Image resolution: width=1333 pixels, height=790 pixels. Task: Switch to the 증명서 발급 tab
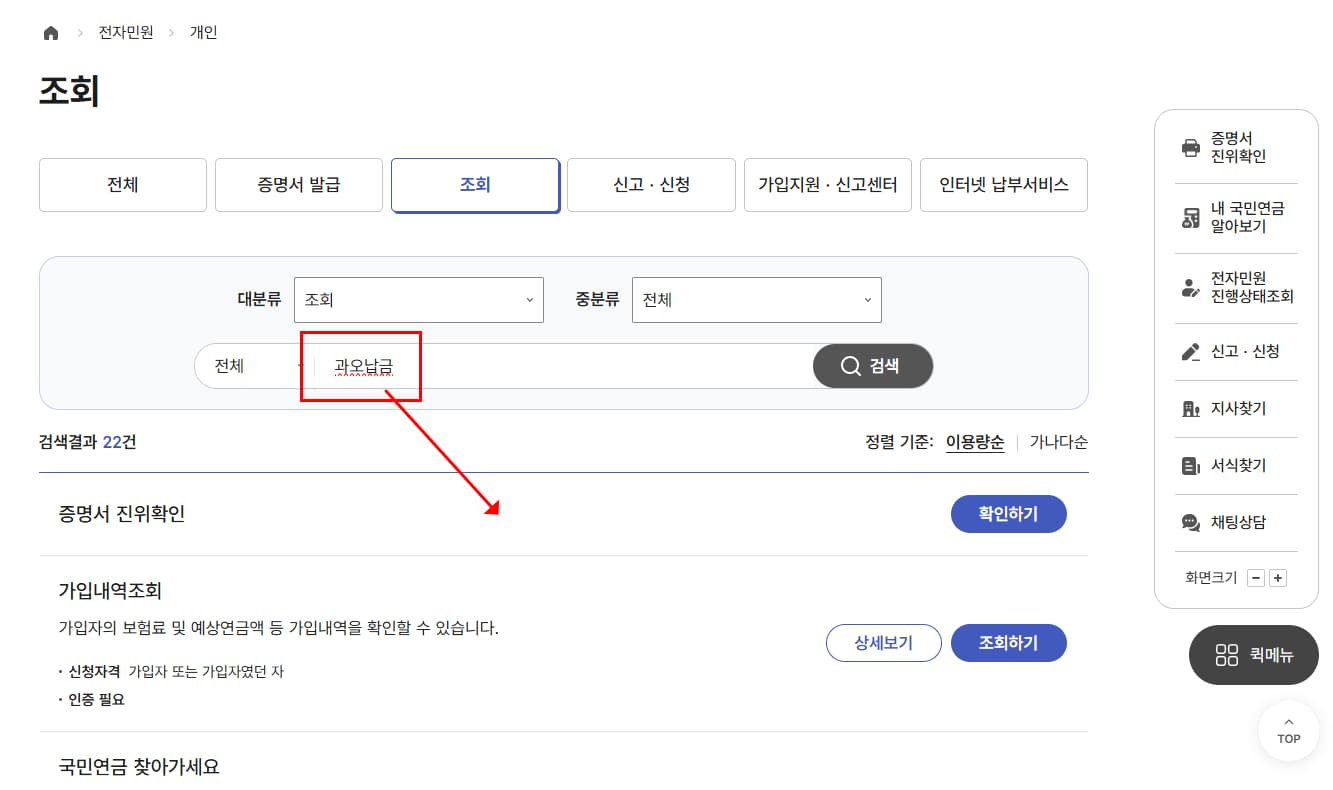(298, 184)
